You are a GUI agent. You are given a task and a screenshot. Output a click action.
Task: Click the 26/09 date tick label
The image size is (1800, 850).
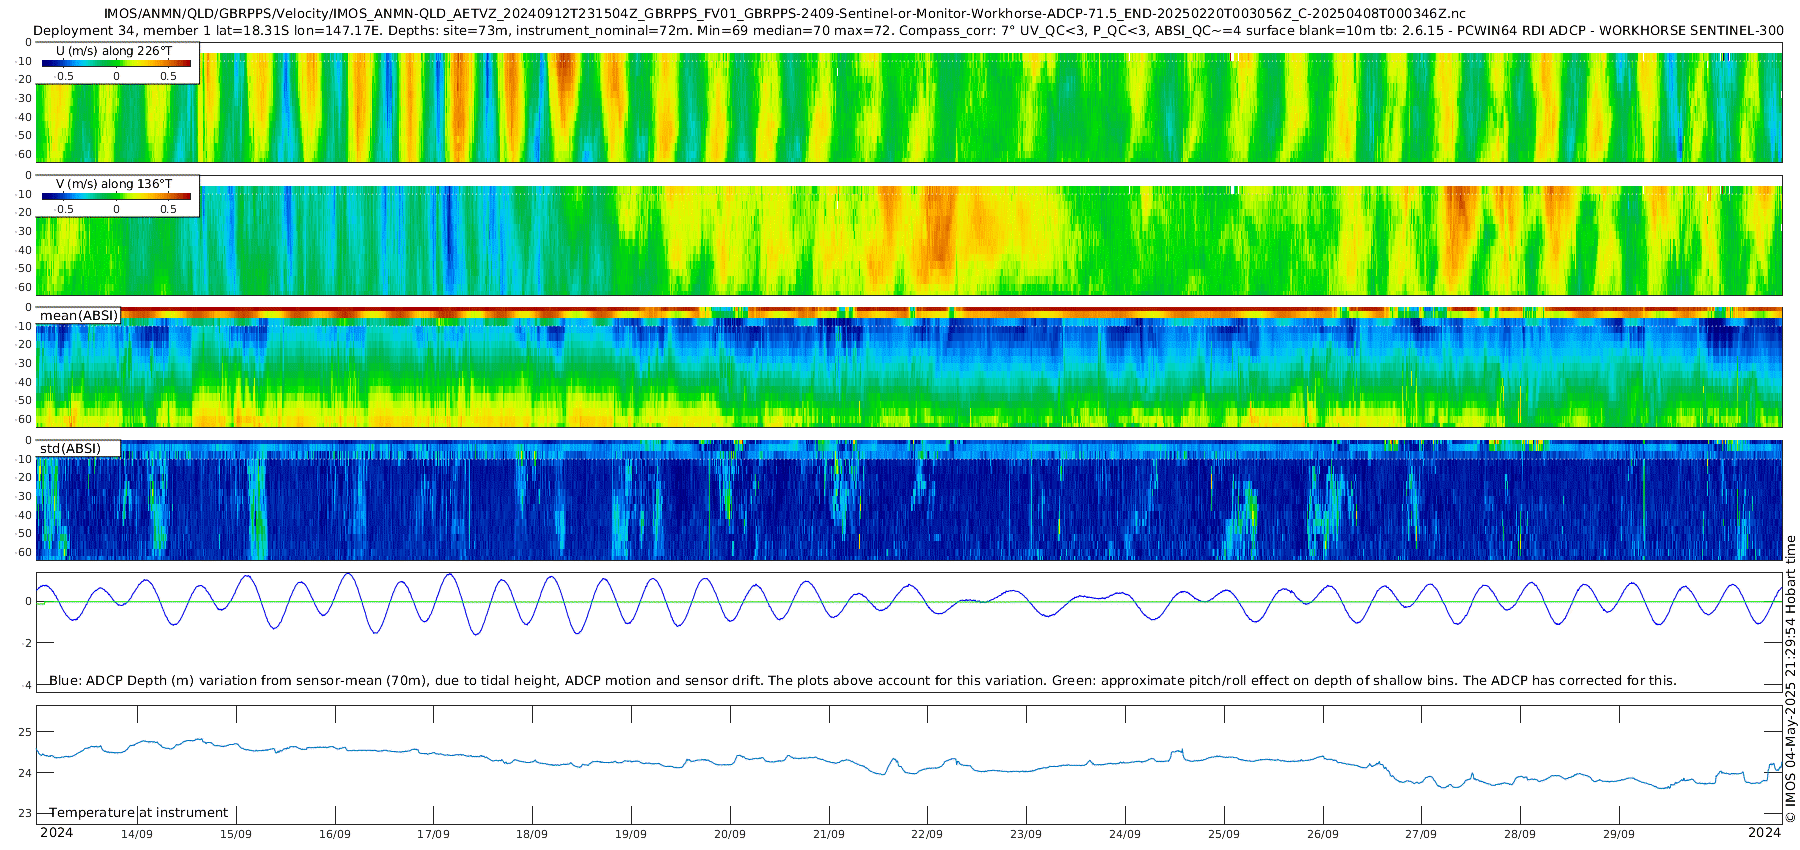[1323, 834]
